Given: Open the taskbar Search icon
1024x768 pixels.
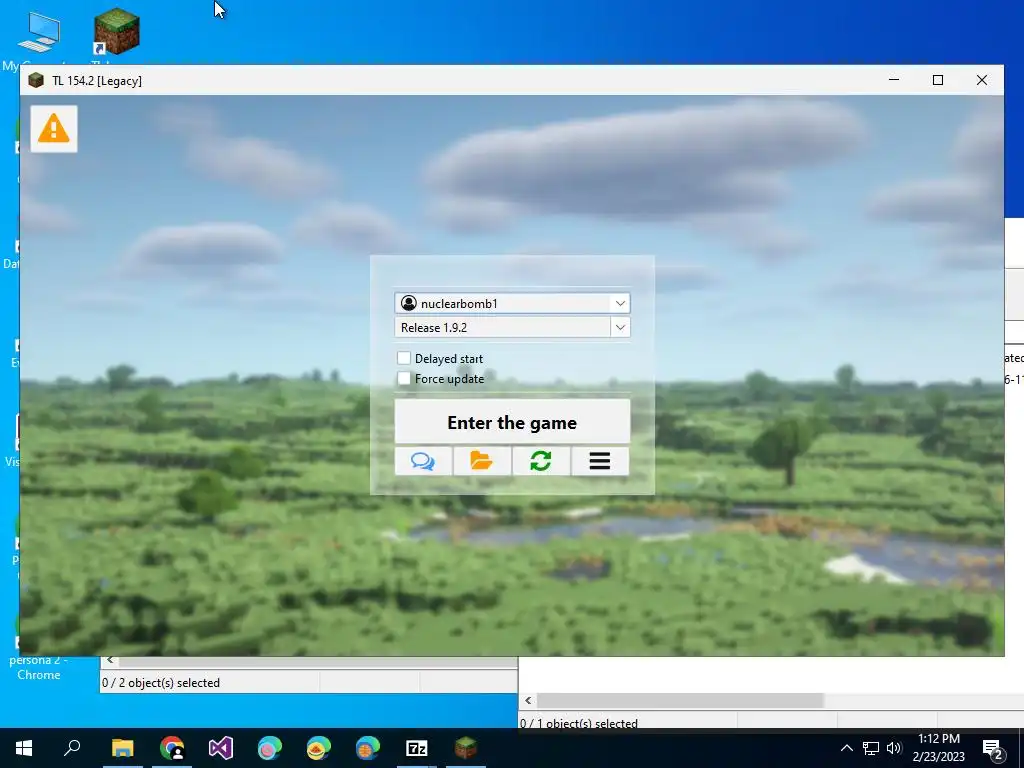Looking at the screenshot, I should (x=72, y=748).
